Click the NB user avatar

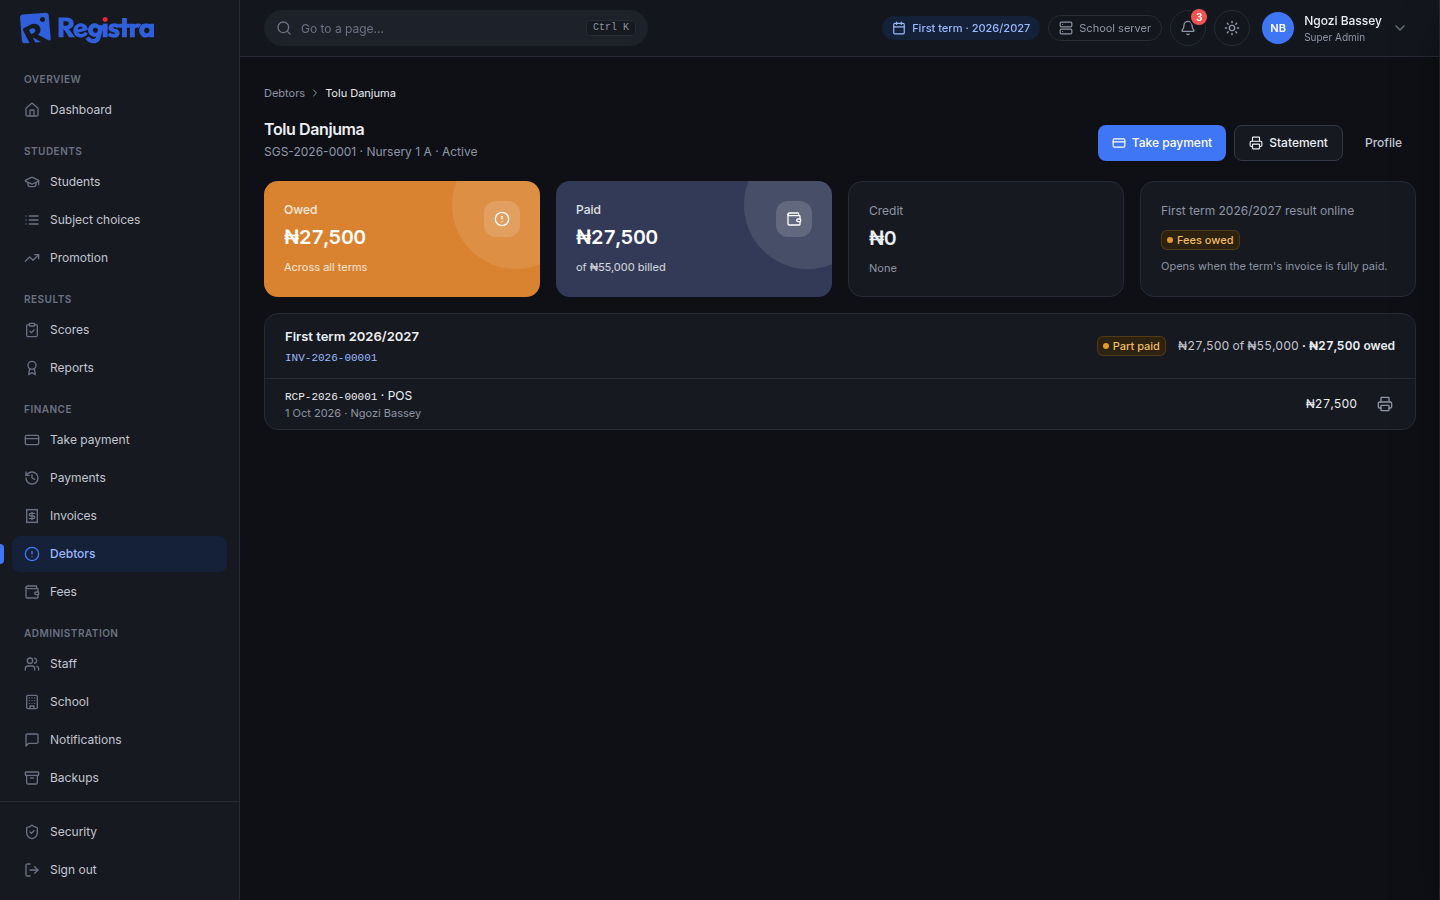(1278, 28)
